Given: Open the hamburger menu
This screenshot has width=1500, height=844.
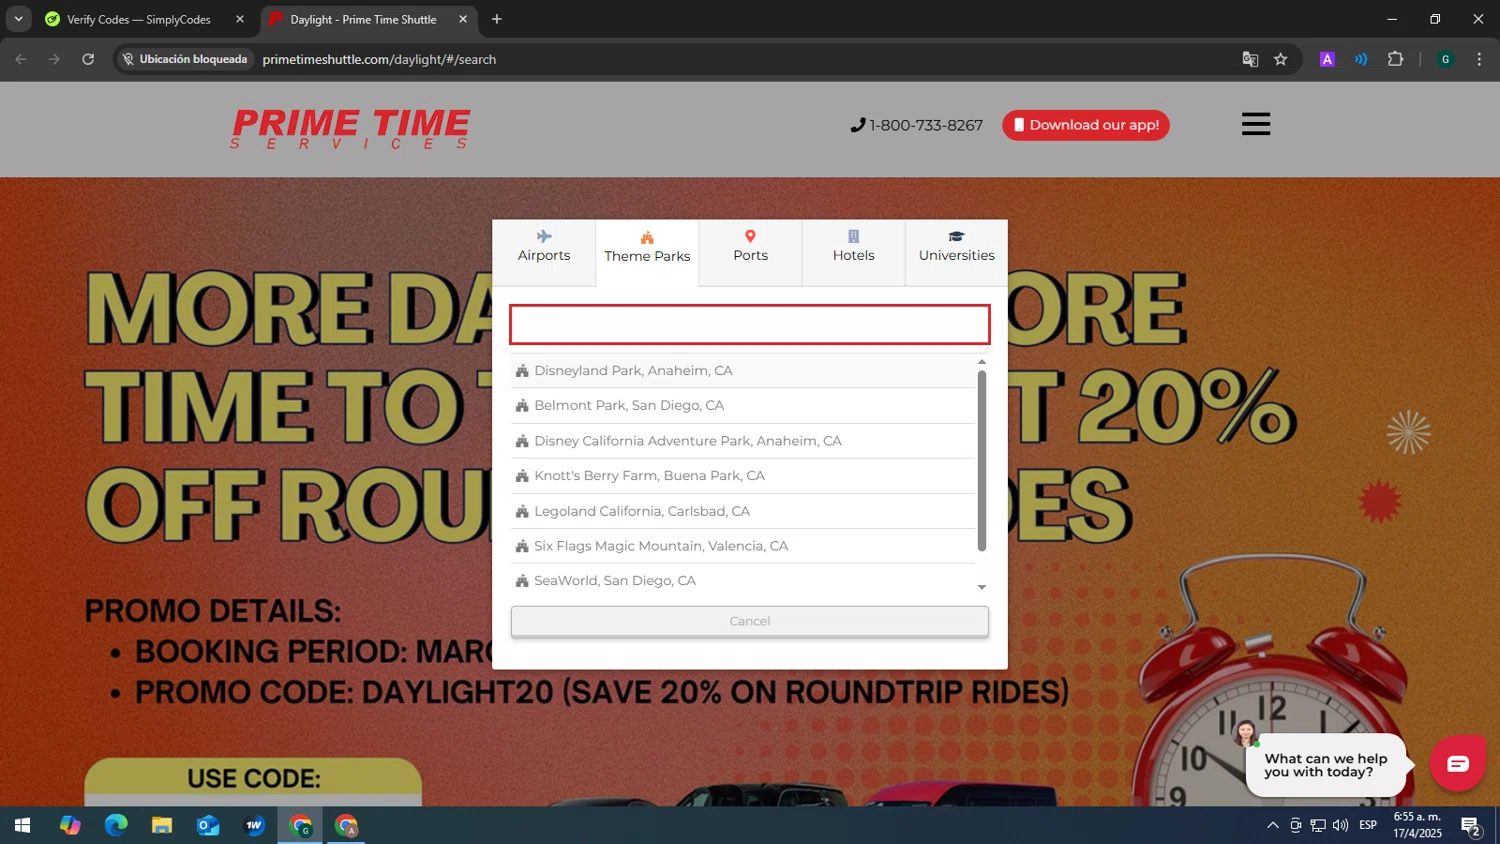Looking at the screenshot, I should (1256, 124).
